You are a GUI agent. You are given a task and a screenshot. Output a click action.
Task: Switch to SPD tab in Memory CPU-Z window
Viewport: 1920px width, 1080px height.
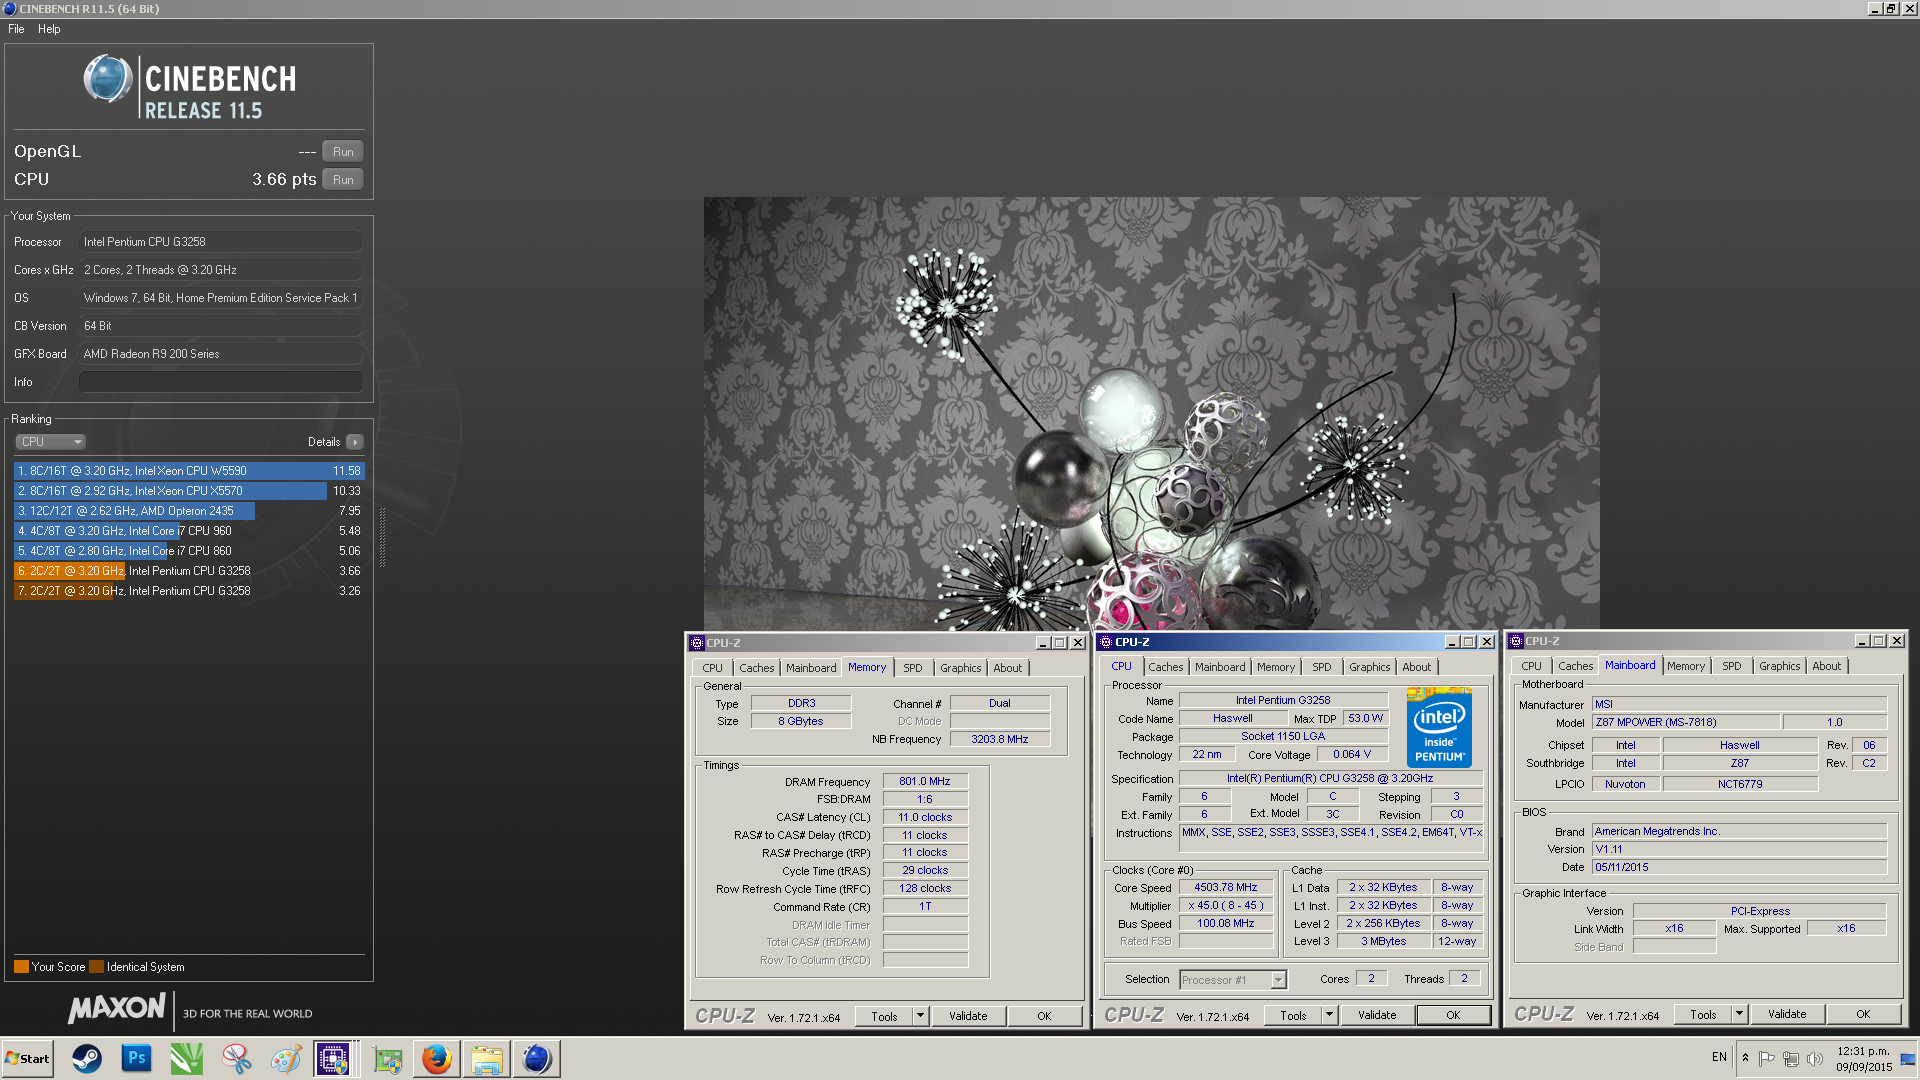[x=913, y=668]
